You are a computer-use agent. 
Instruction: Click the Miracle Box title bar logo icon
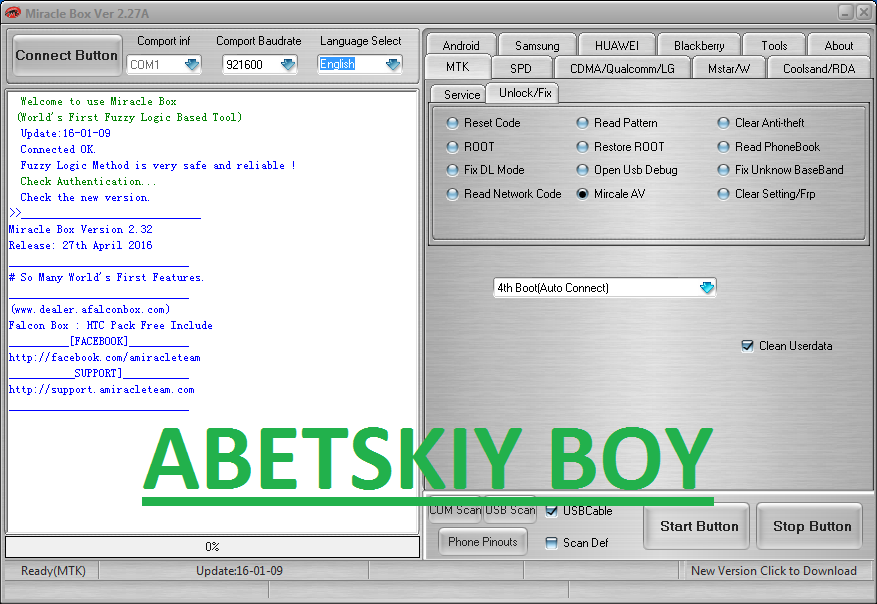12,12
